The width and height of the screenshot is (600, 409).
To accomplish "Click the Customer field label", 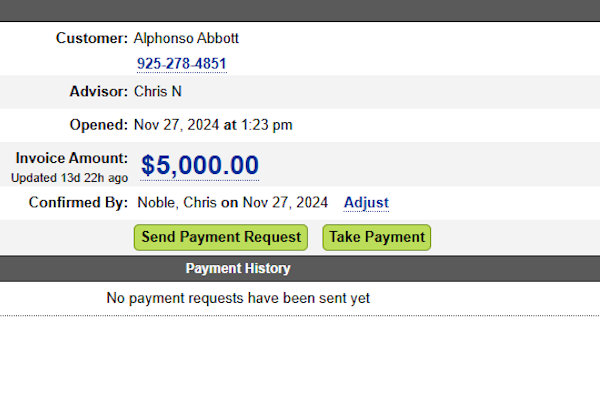I will coord(92,39).
